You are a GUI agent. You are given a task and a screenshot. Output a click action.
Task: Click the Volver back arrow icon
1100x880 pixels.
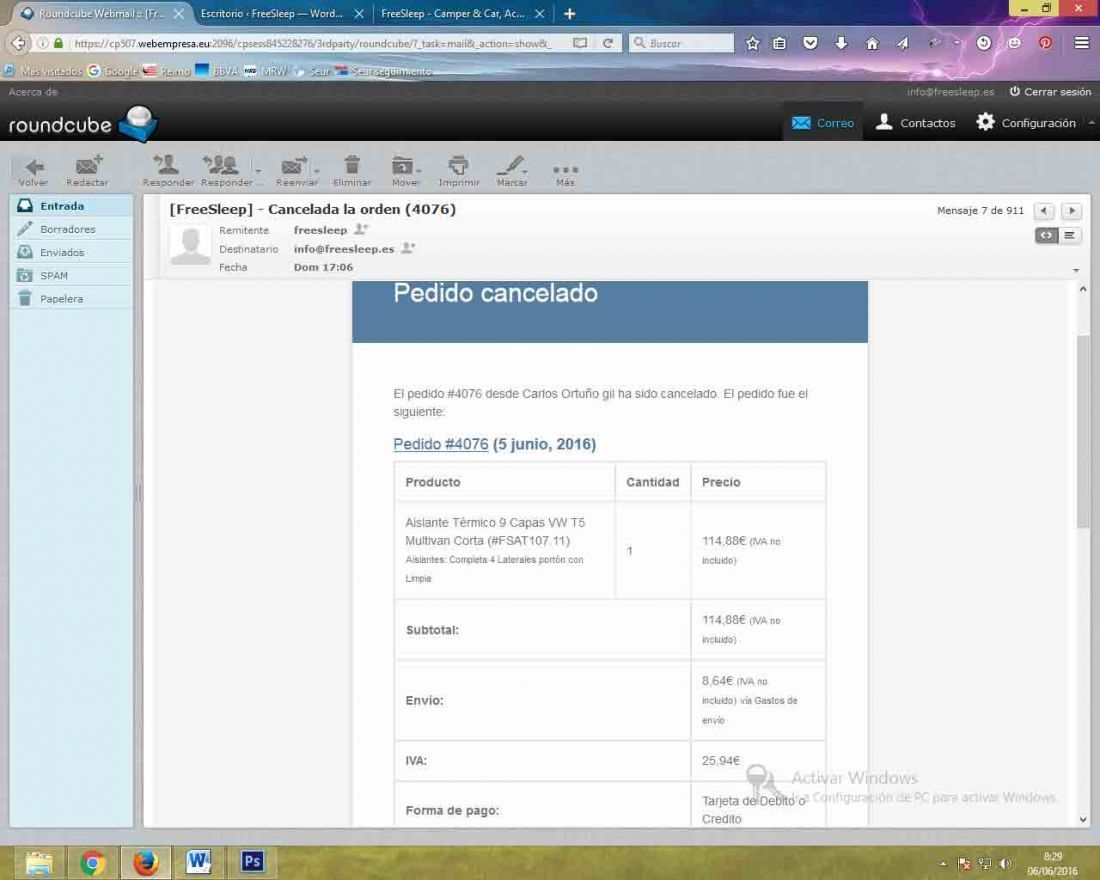pyautogui.click(x=34, y=167)
